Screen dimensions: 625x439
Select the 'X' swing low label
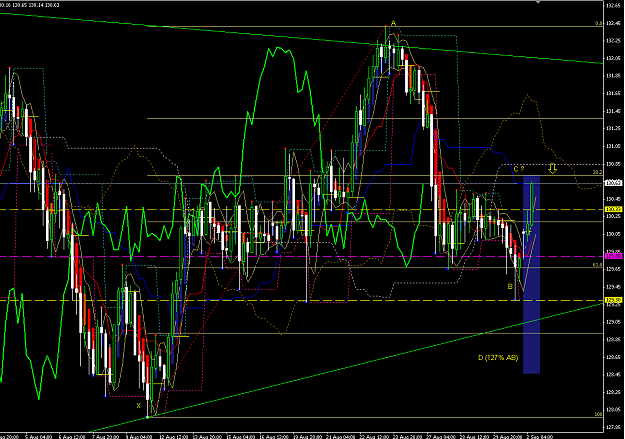point(139,406)
